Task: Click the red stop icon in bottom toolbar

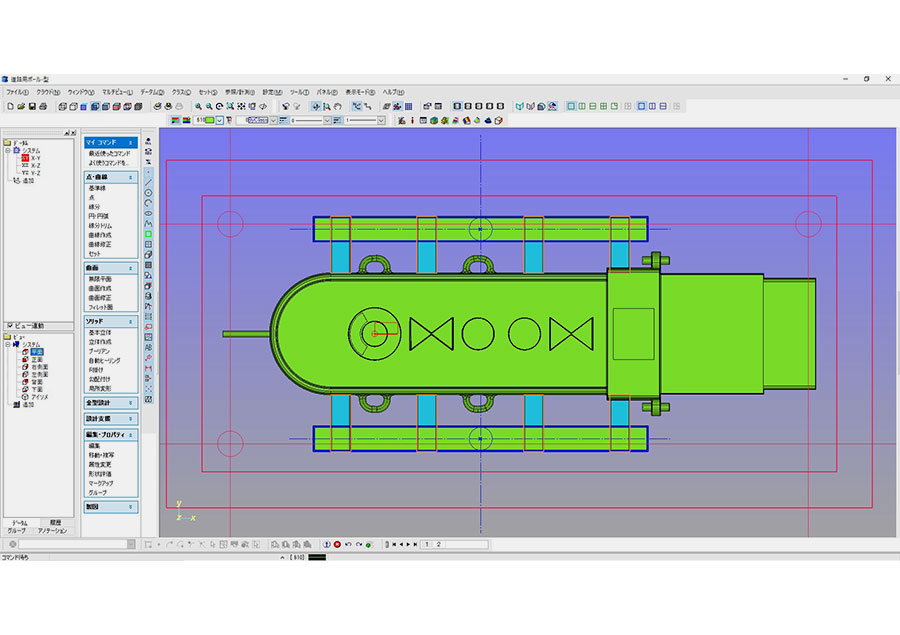Action: pyautogui.click(x=337, y=544)
